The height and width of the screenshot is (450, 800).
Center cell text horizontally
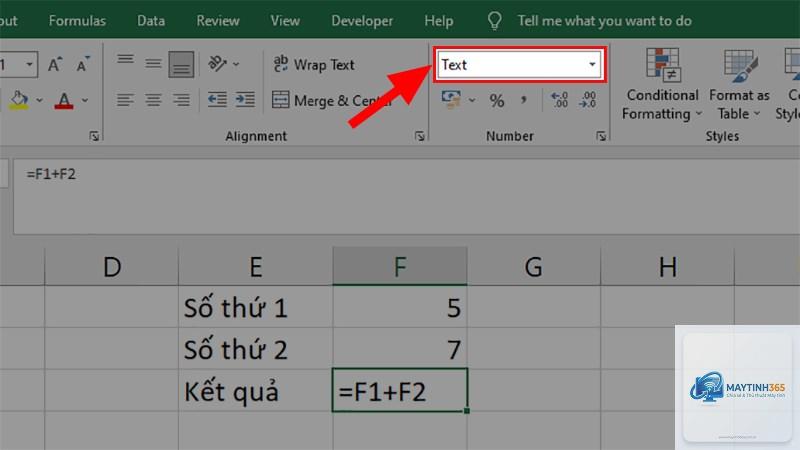153,99
